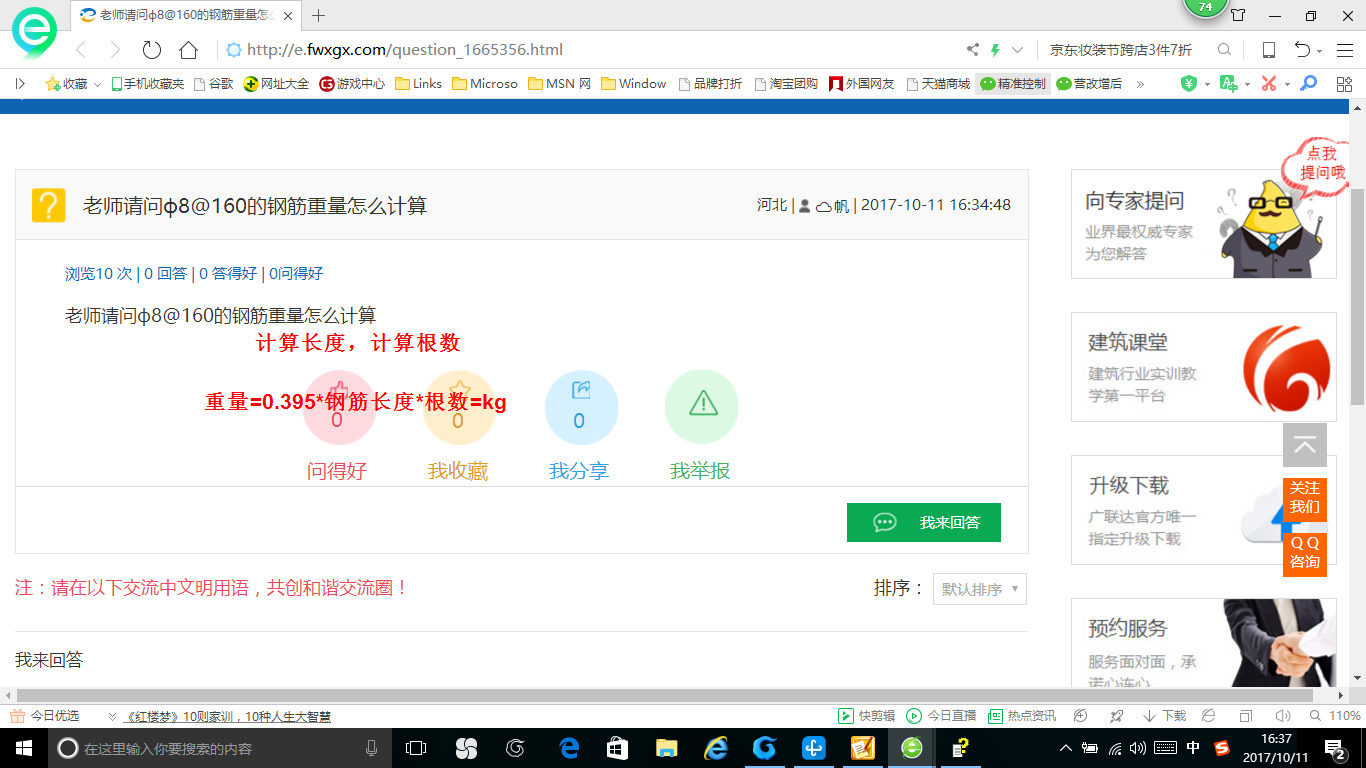Click the 问得好 thumbs-up circle
1366x768 pixels.
(x=338, y=408)
